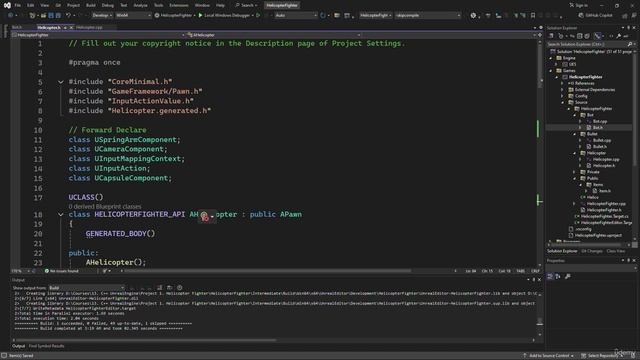Click the 0 derived Blueprint classes CodeLens link

(x=105, y=207)
